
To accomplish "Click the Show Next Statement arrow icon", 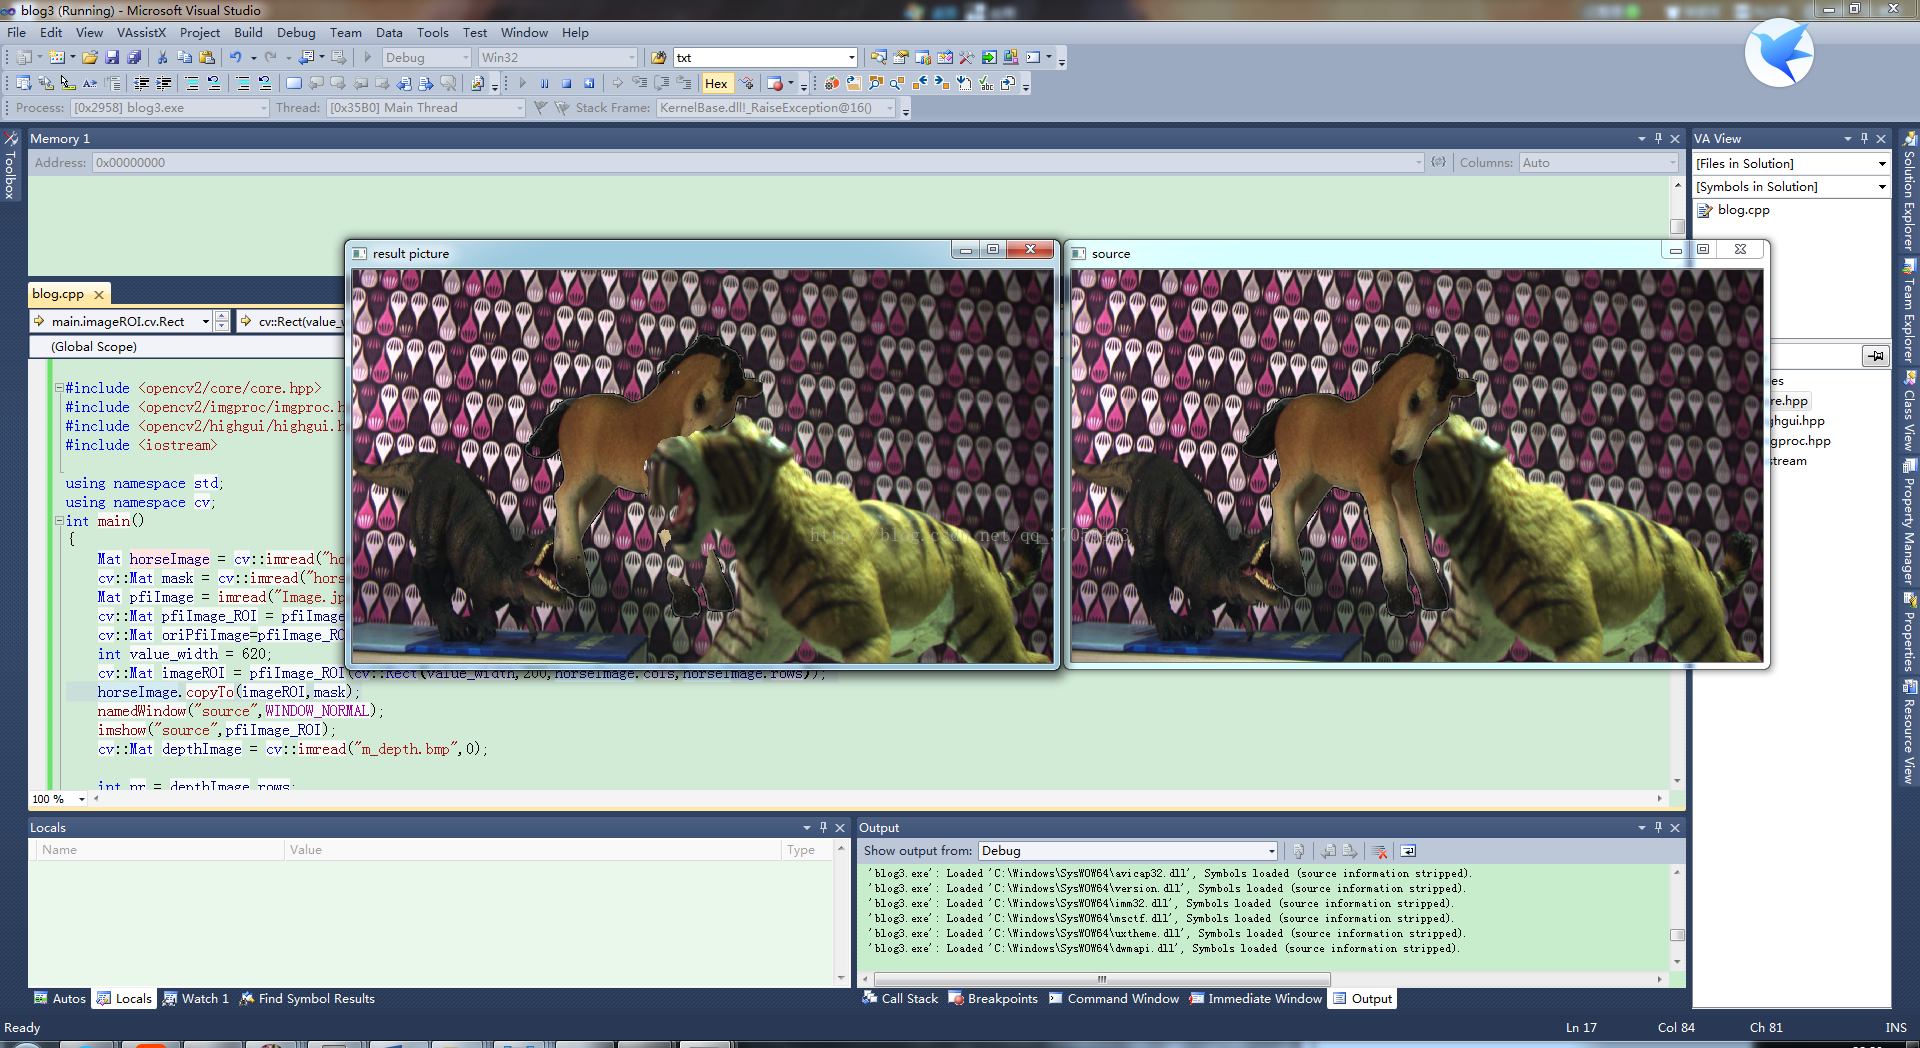I will (617, 84).
